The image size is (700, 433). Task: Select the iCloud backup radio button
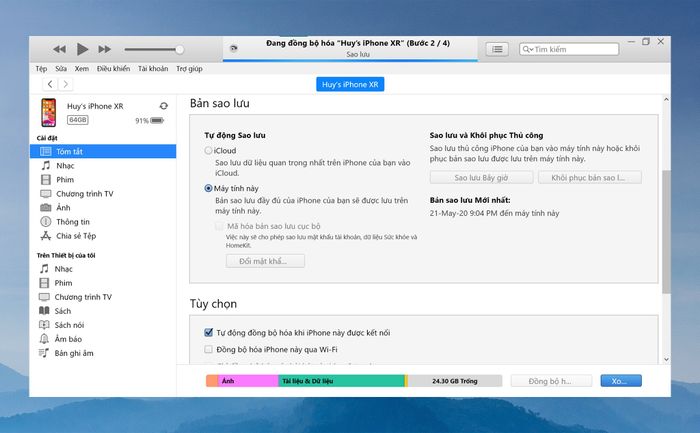point(208,150)
